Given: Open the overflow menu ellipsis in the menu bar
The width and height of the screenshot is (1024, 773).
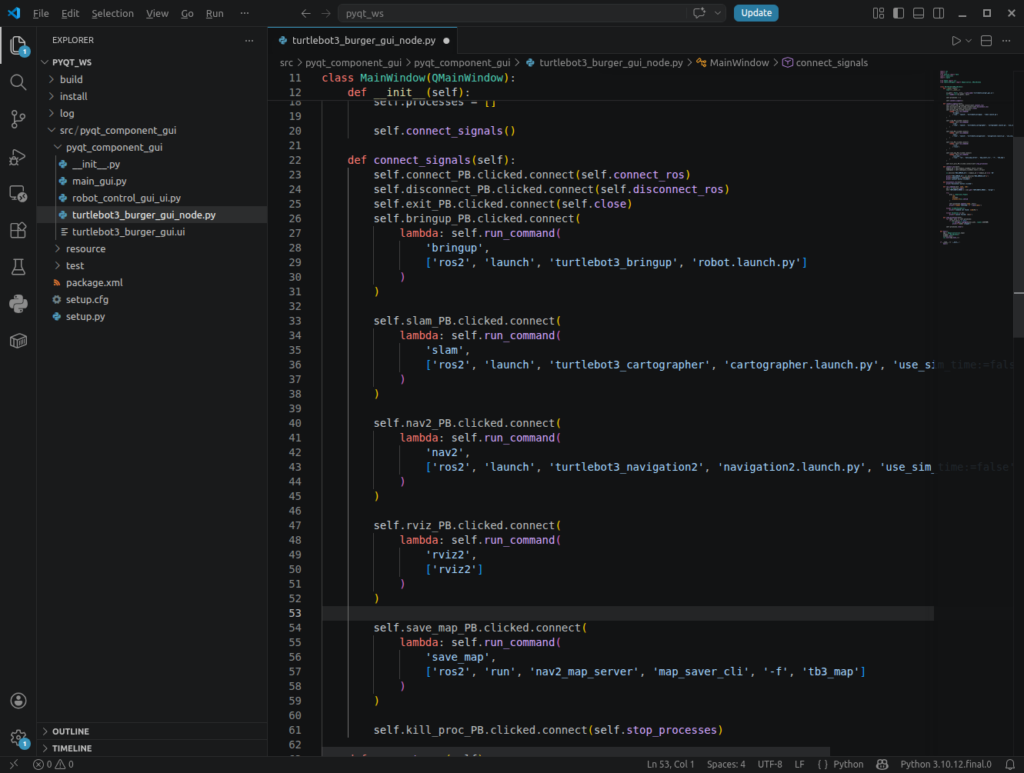Looking at the screenshot, I should point(244,13).
